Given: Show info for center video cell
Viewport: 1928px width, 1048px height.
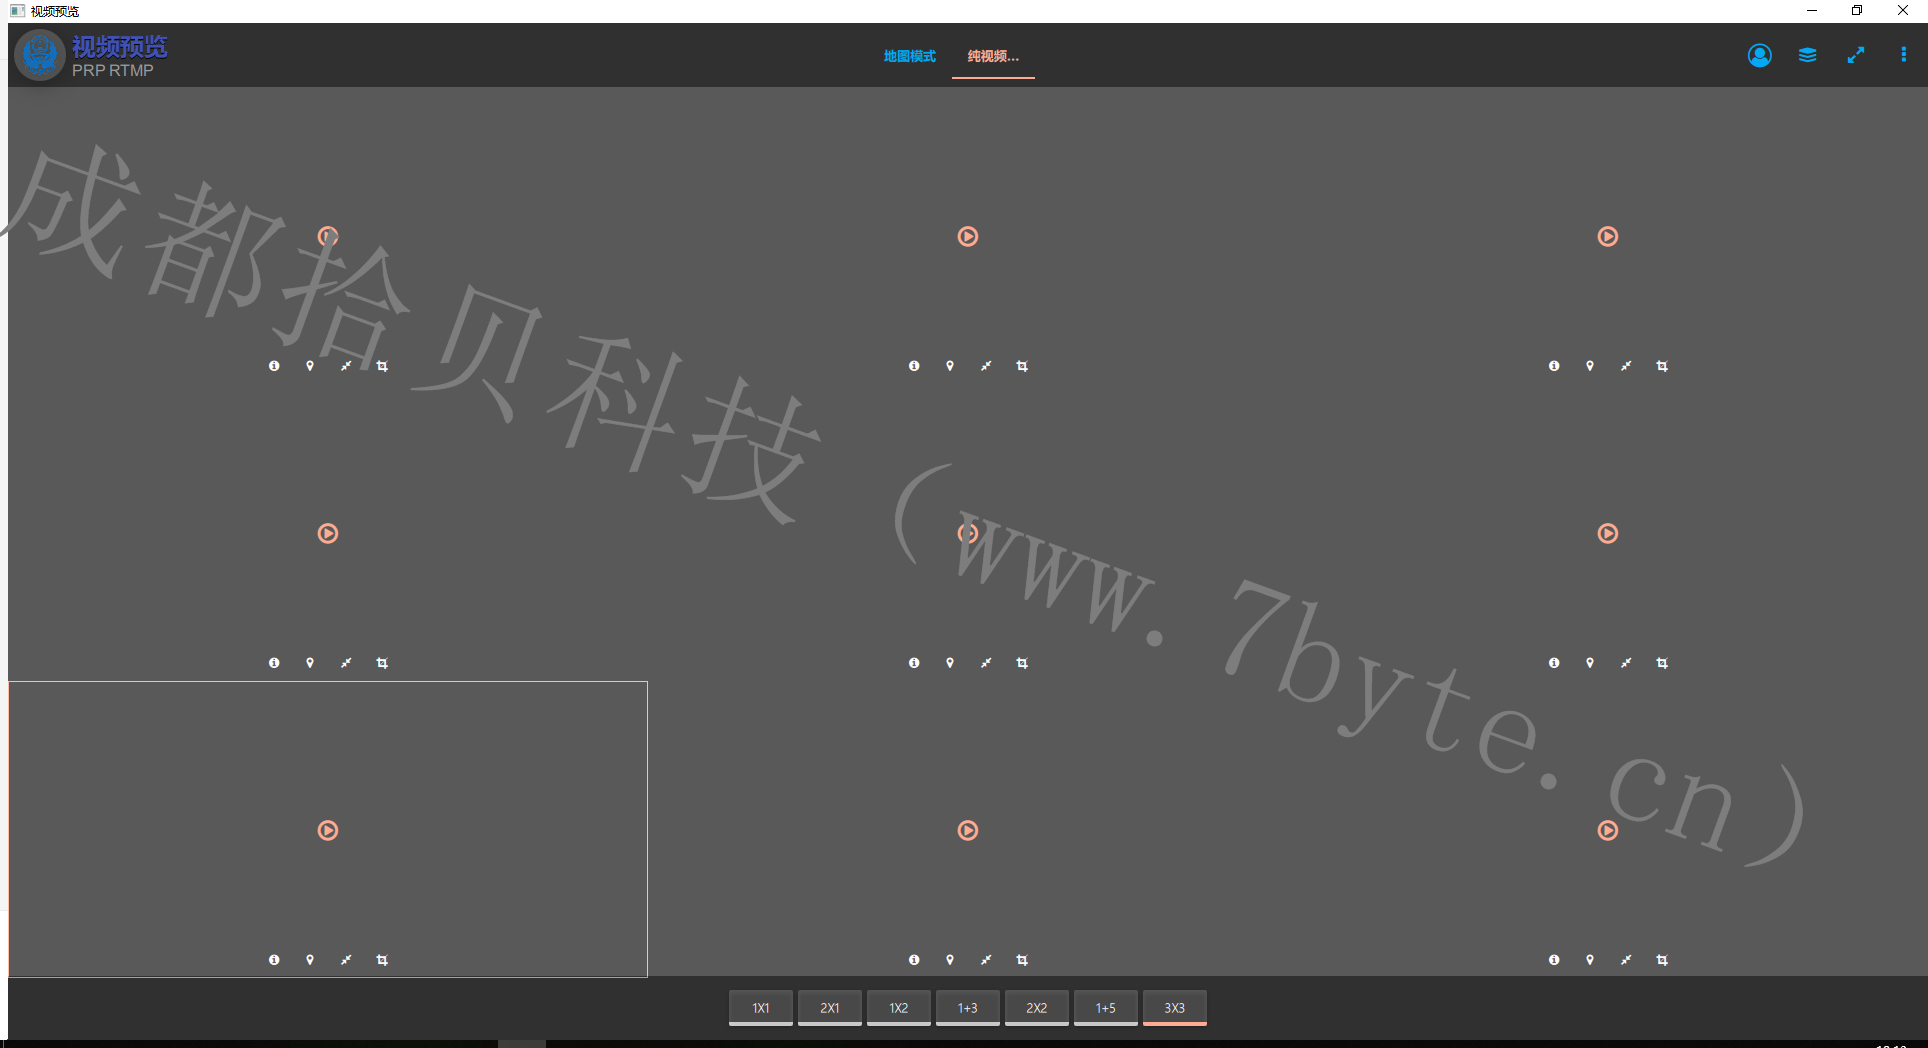Looking at the screenshot, I should point(914,663).
